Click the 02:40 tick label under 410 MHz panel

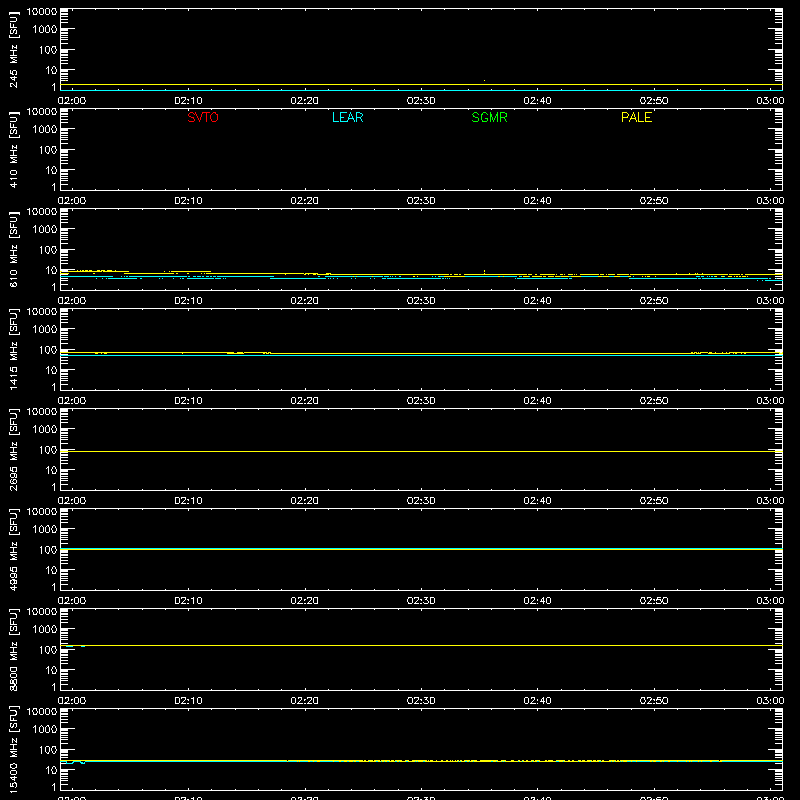pyautogui.click(x=537, y=201)
